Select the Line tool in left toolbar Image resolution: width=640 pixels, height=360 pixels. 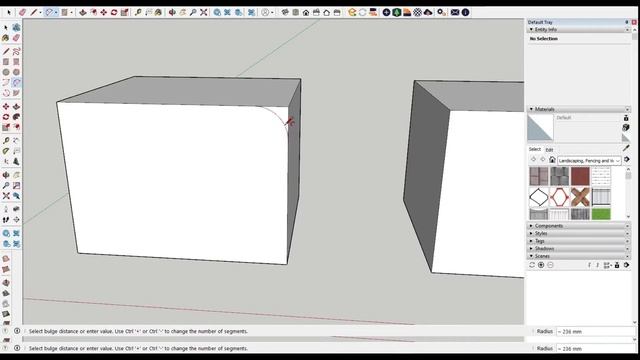pyautogui.click(x=6, y=51)
